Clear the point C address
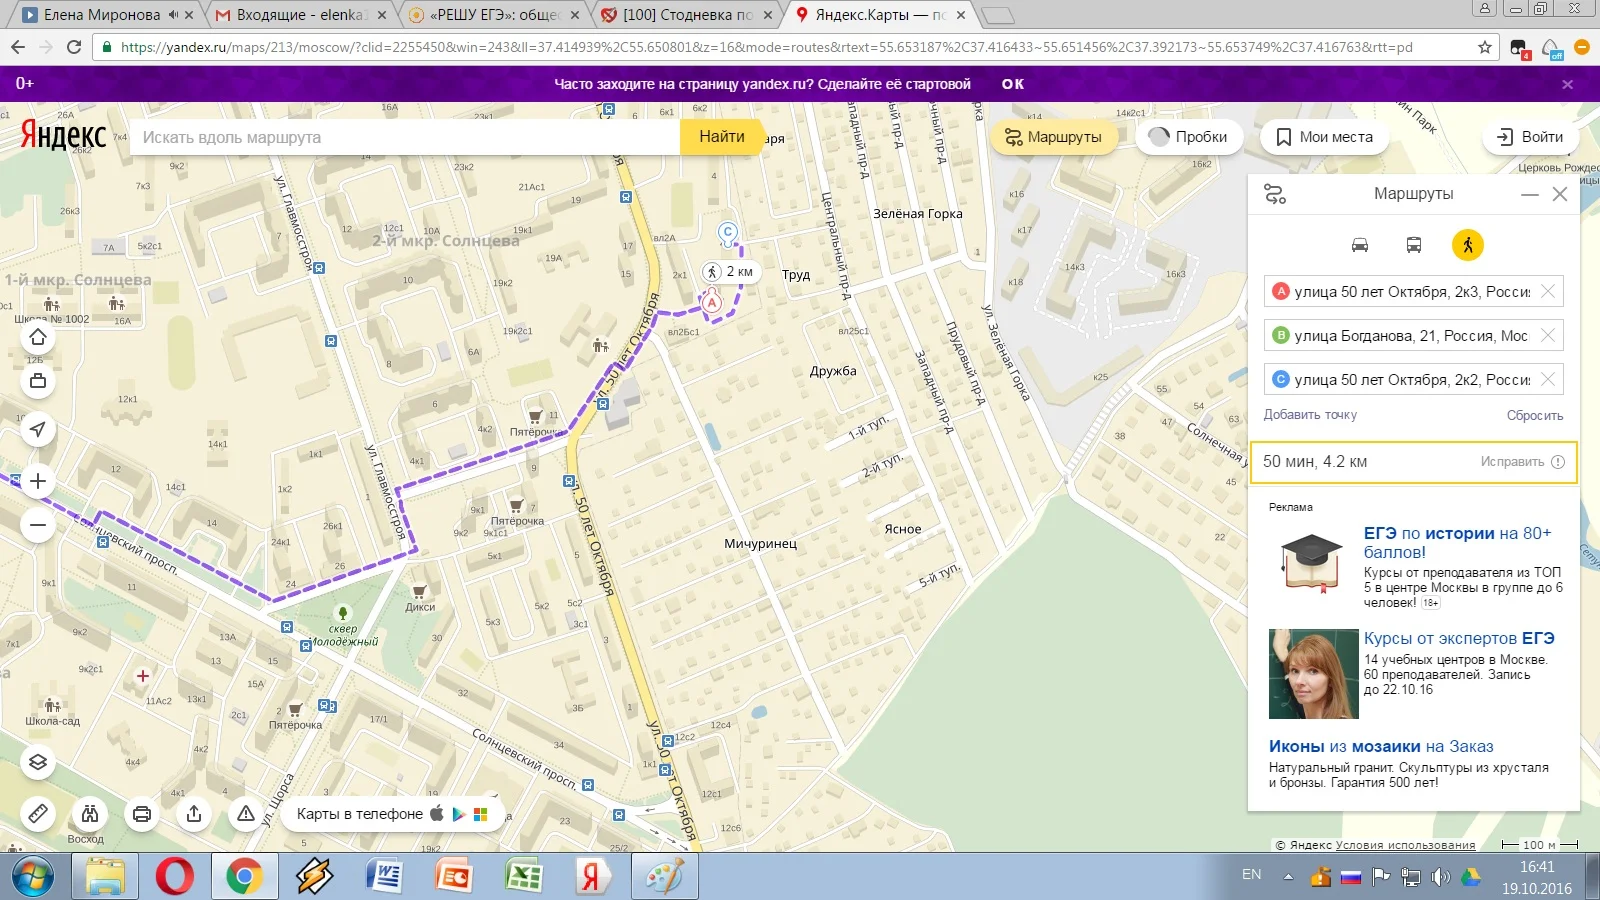Image resolution: width=1600 pixels, height=900 pixels. pyautogui.click(x=1548, y=379)
